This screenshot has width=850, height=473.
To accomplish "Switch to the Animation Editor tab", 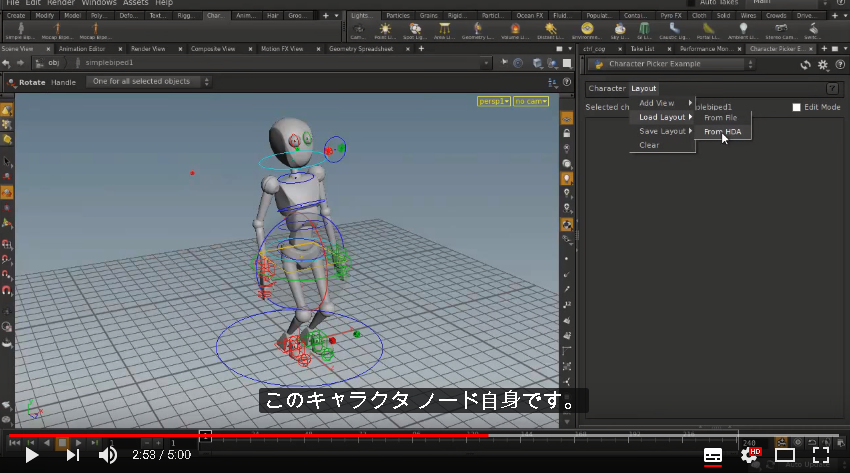I will pyautogui.click(x=82, y=49).
